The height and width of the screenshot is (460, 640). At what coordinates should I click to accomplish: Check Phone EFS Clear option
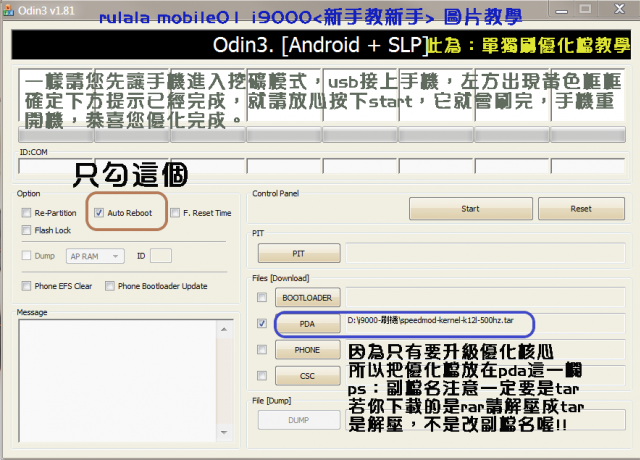[x=26, y=286]
